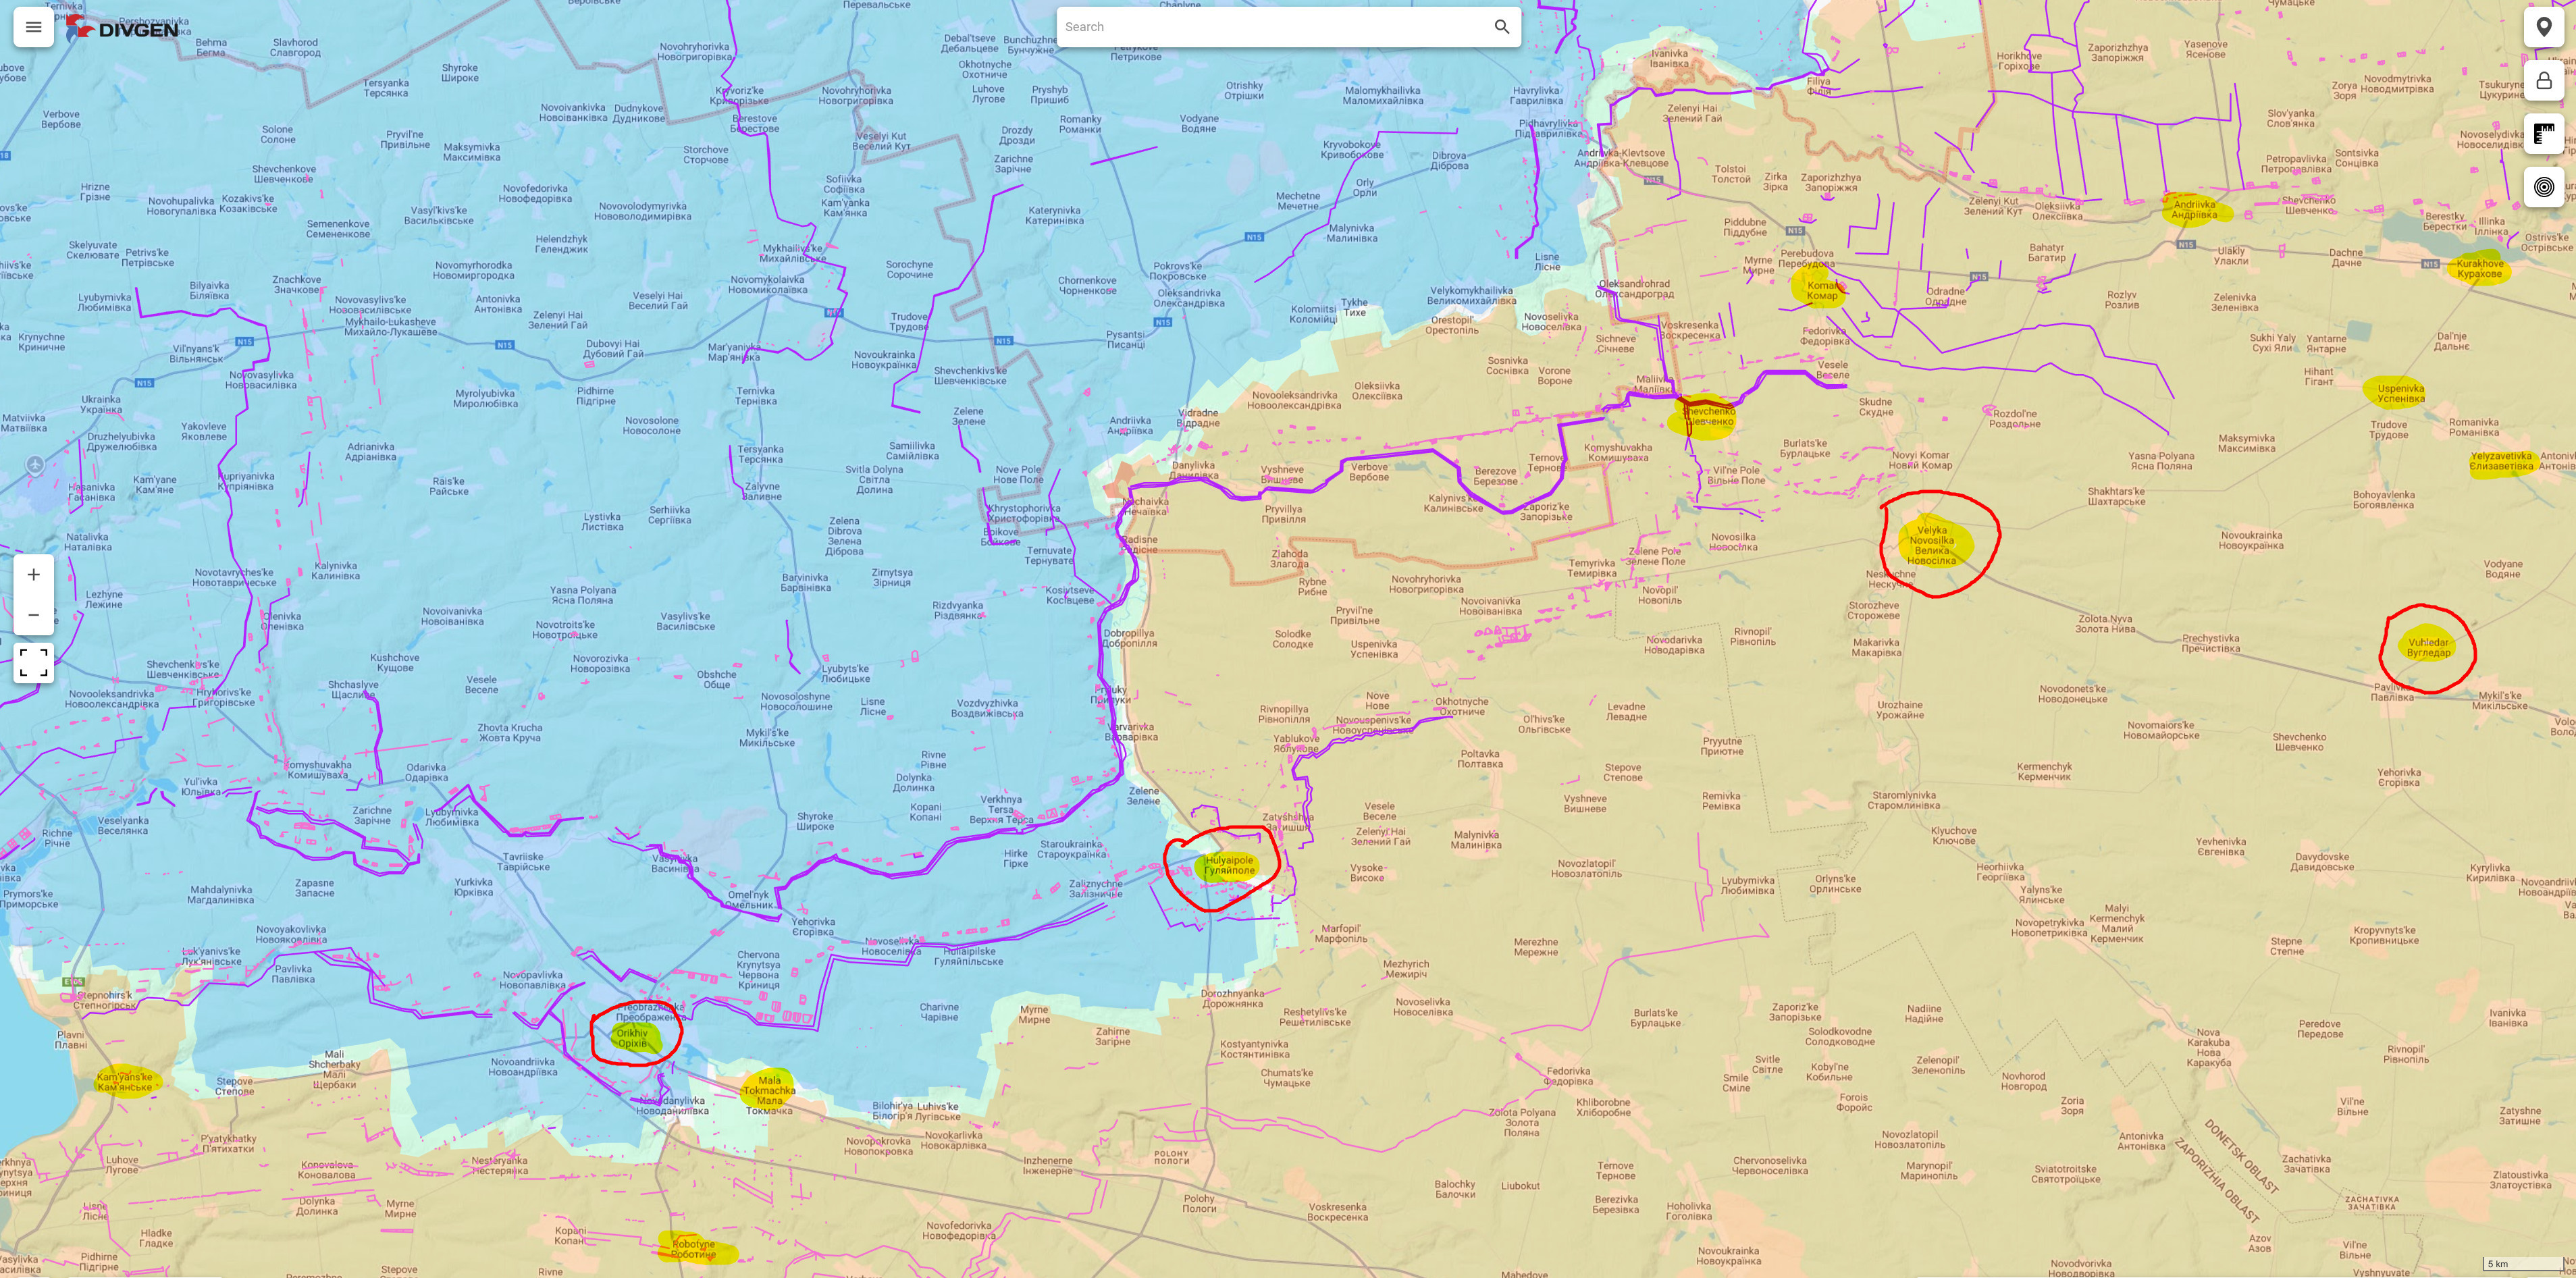Click the highlighted Robotyne label
This screenshot has width=2576, height=1278.
pos(693,1249)
